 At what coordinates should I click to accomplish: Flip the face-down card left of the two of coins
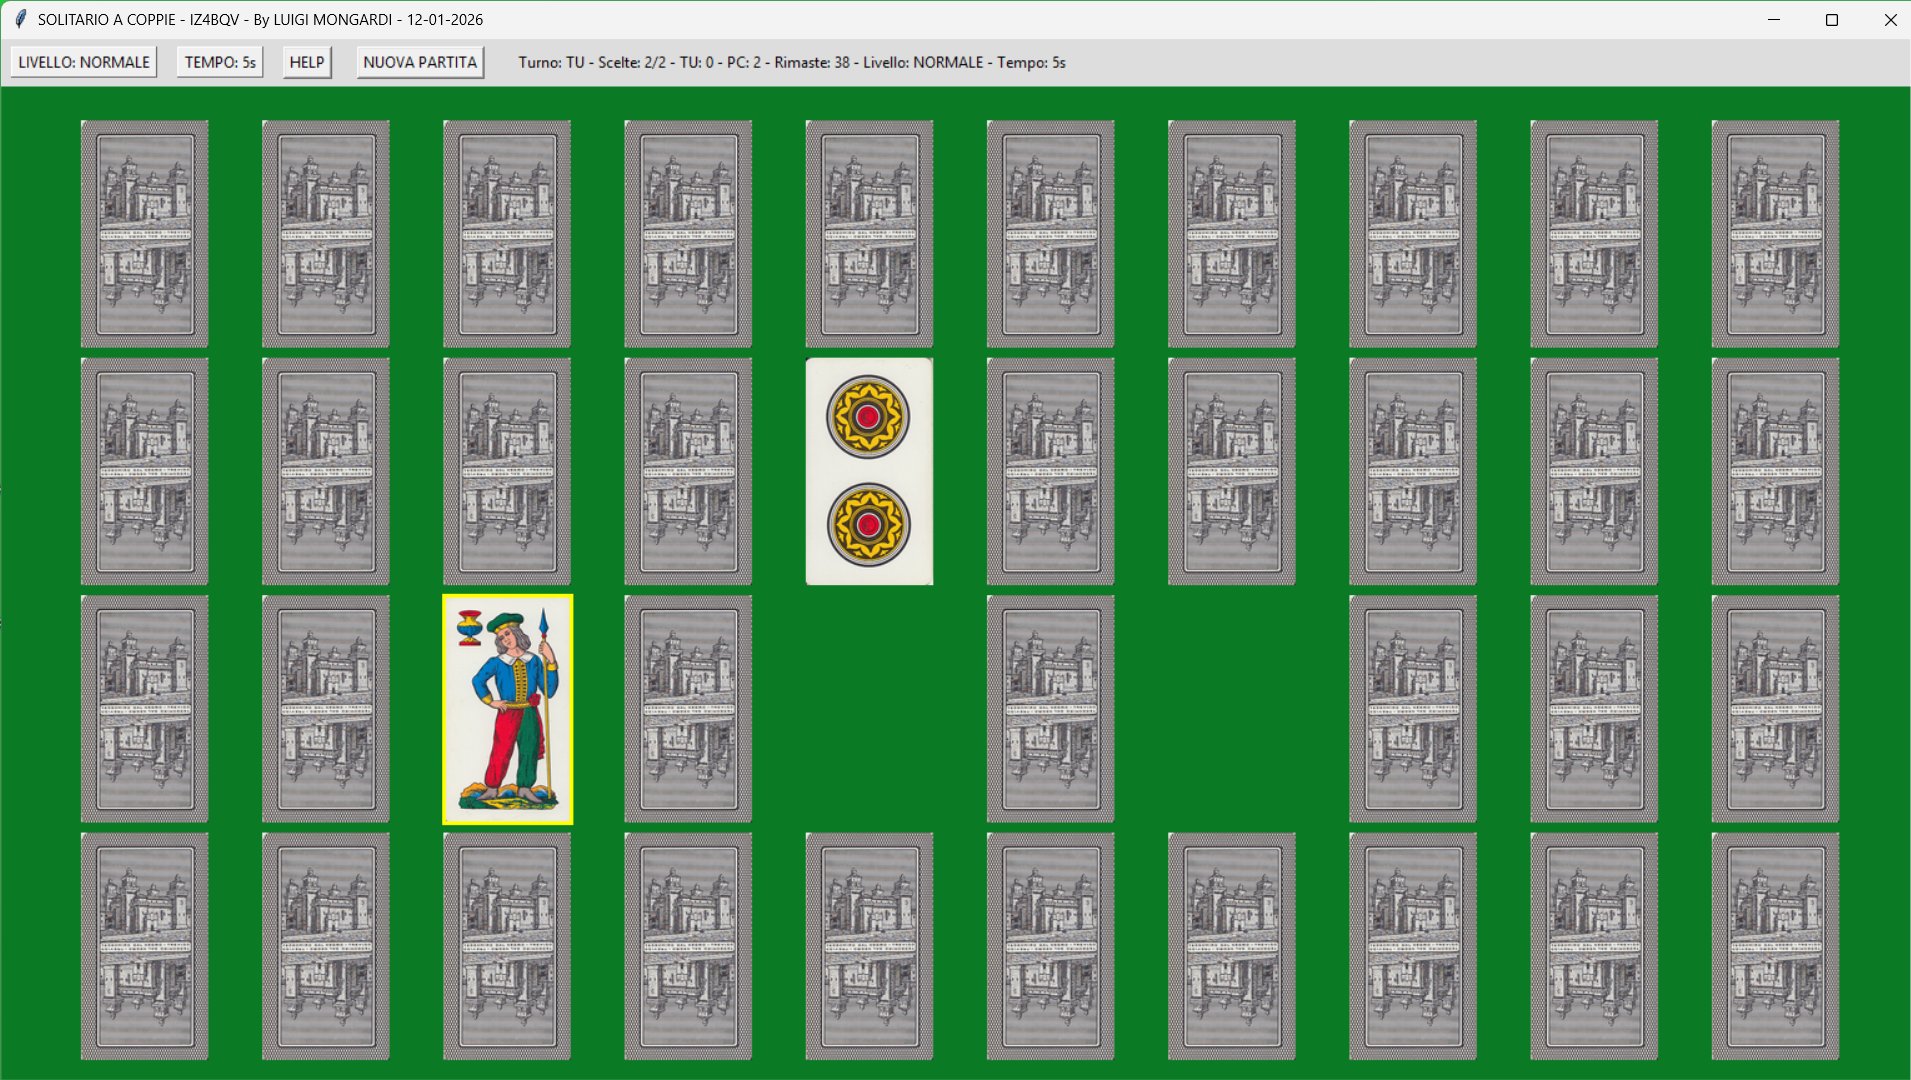tap(688, 471)
